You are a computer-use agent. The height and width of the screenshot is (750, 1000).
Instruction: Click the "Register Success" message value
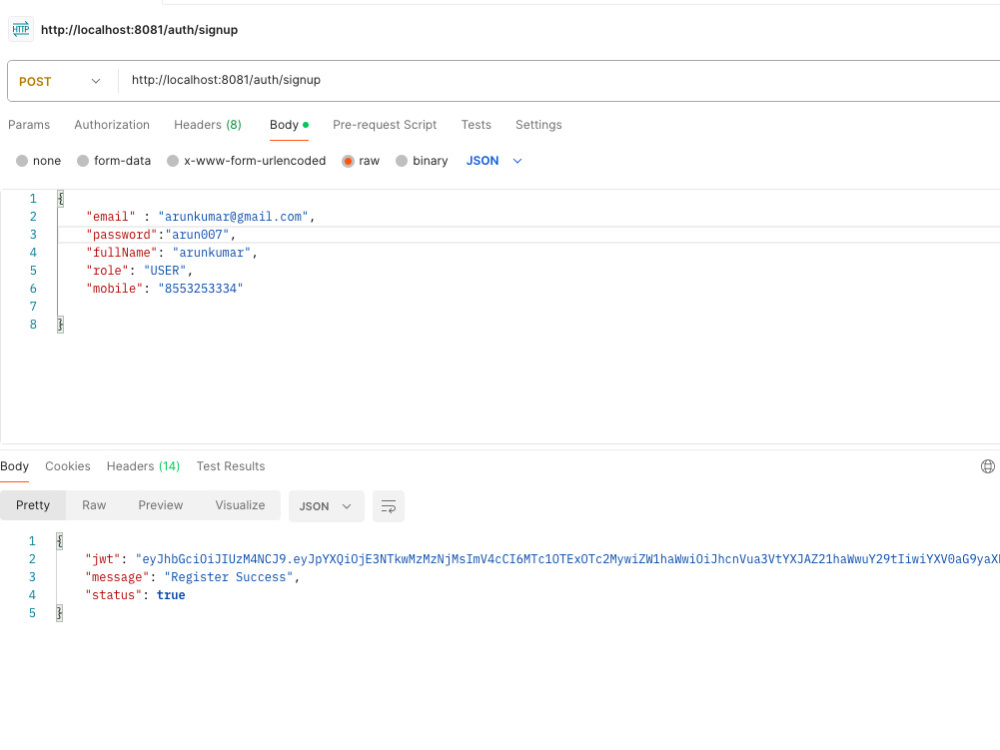(229, 577)
